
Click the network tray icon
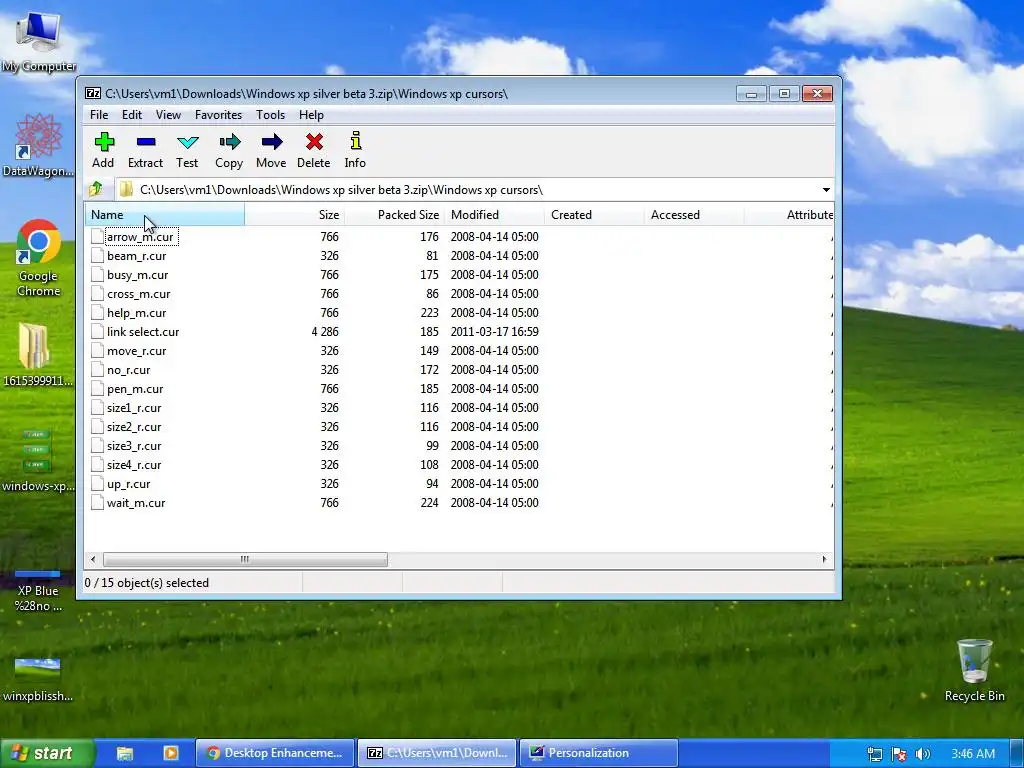tap(874, 754)
